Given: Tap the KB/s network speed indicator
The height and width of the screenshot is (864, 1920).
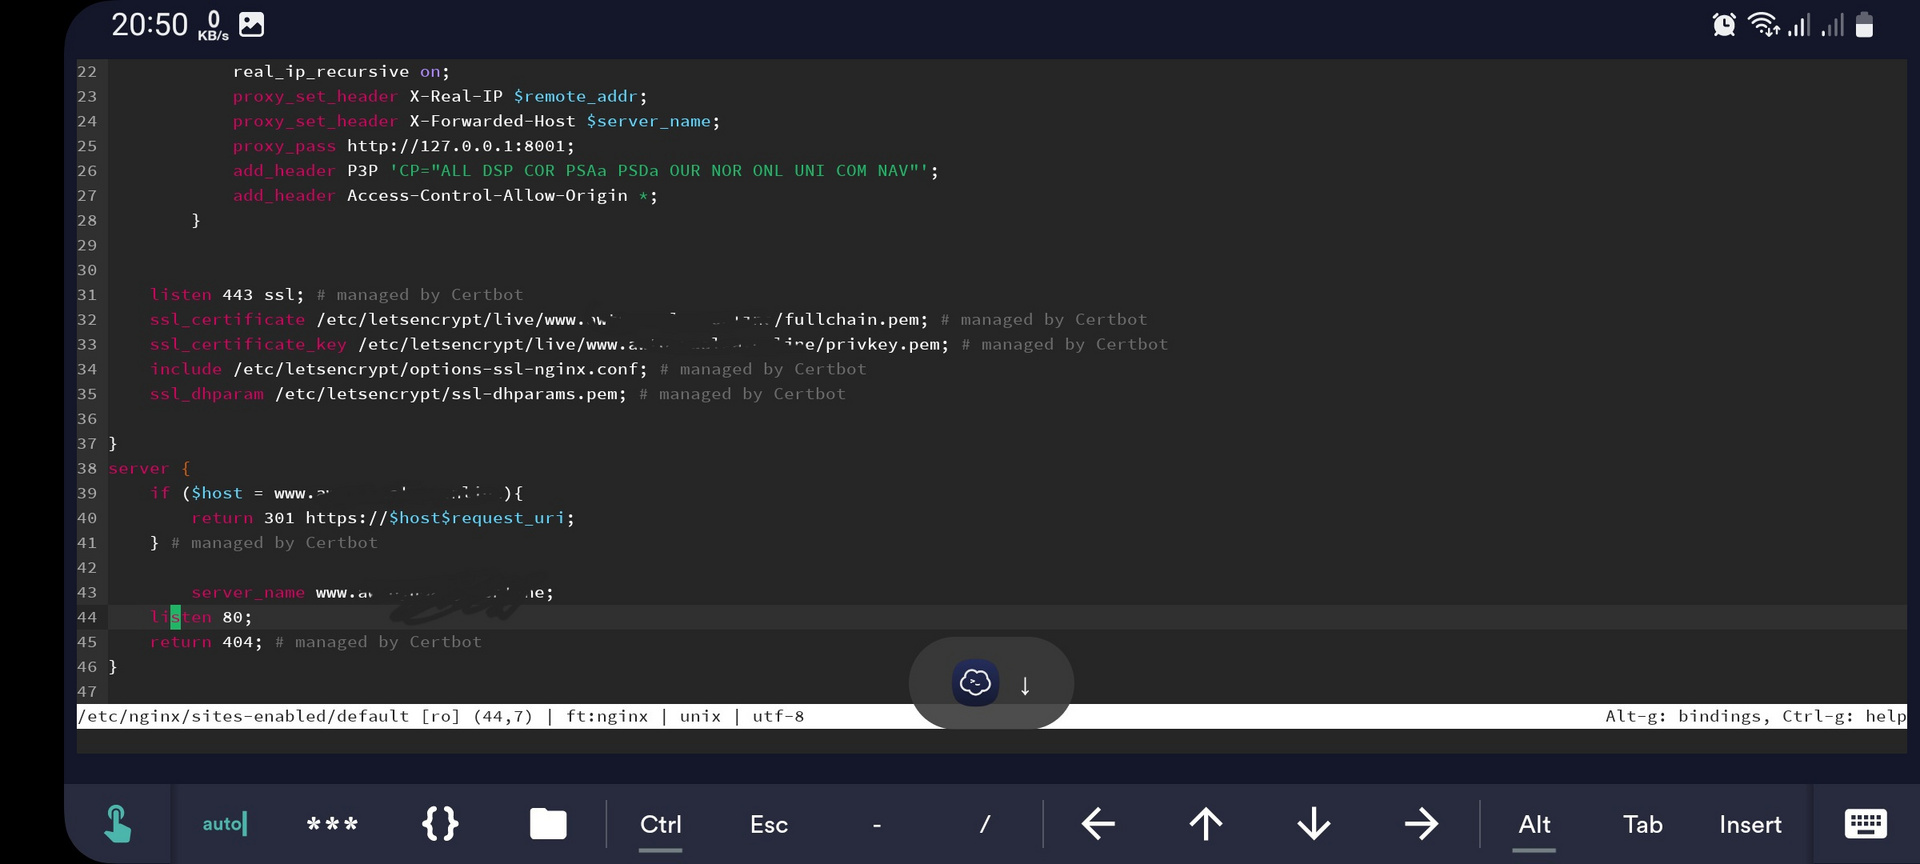Looking at the screenshot, I should pyautogui.click(x=213, y=26).
